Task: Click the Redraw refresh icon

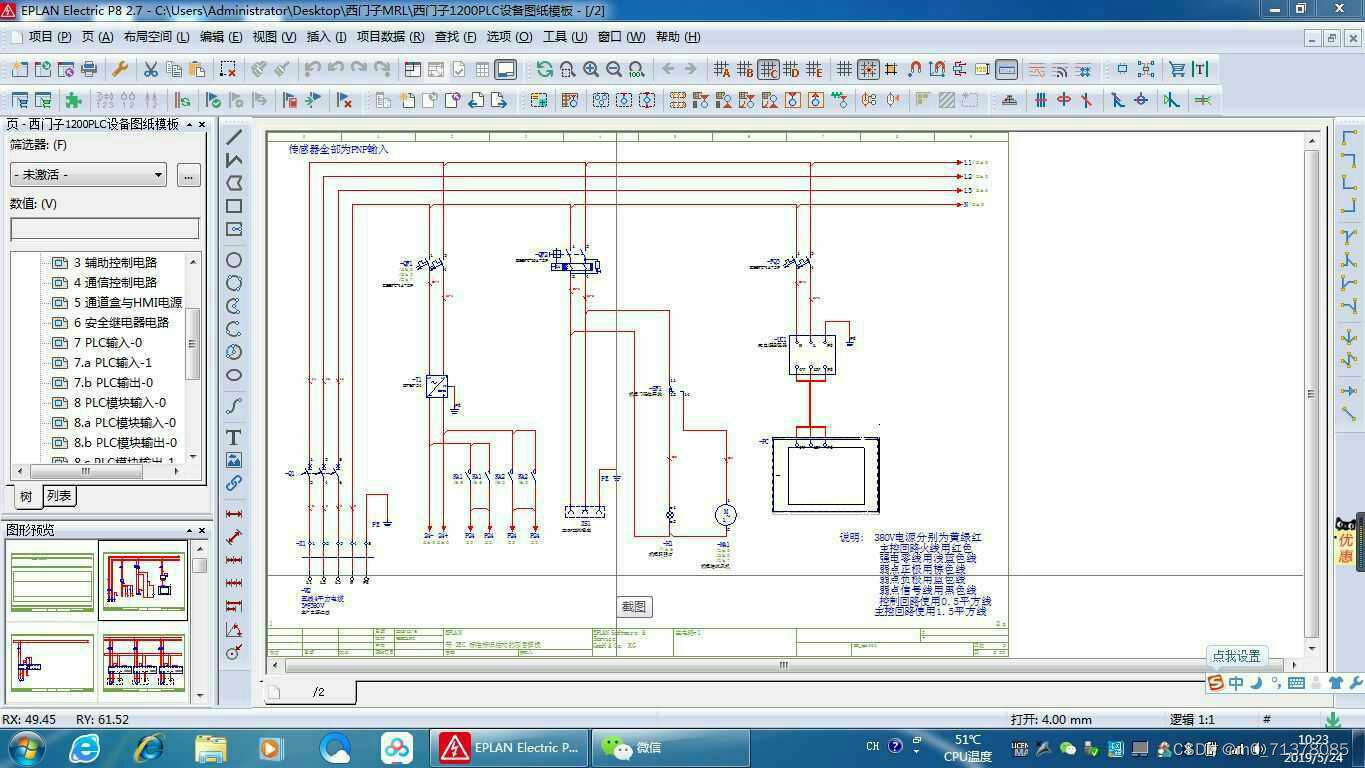Action: [x=544, y=69]
